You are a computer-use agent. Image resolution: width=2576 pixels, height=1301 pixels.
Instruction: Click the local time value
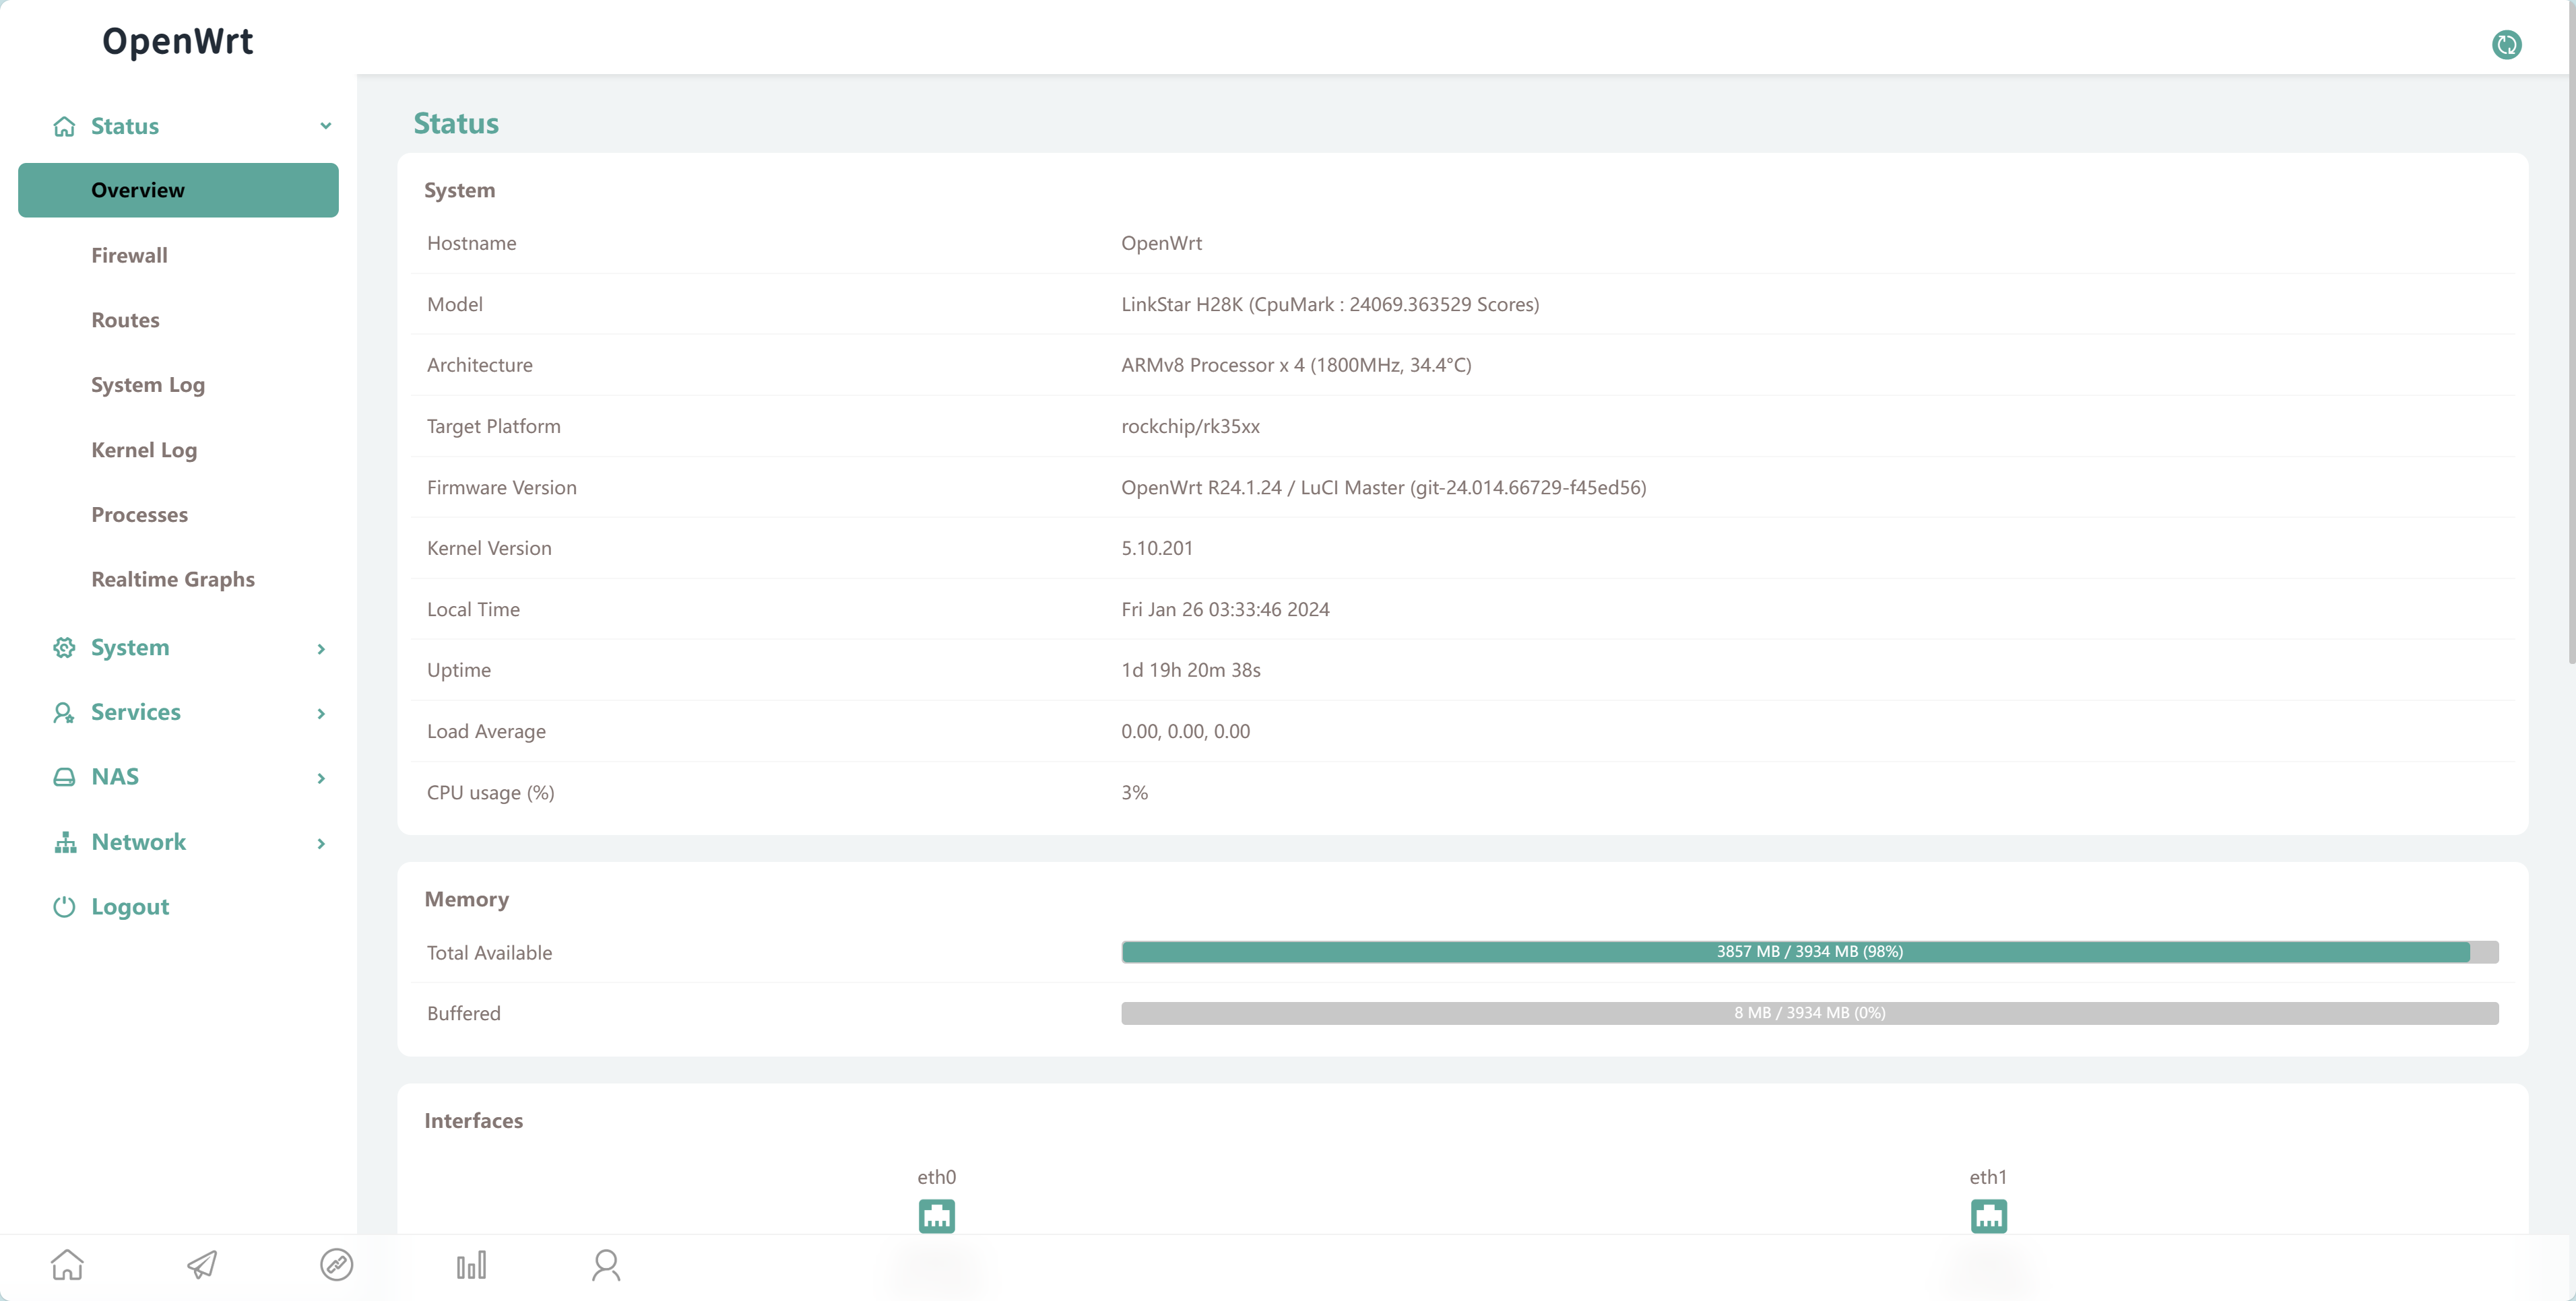1225,609
